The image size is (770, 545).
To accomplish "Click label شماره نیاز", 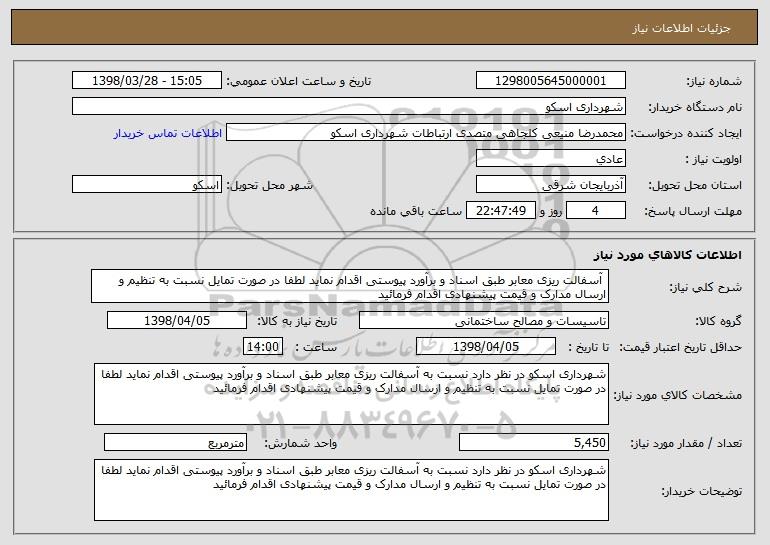I will 714,82.
